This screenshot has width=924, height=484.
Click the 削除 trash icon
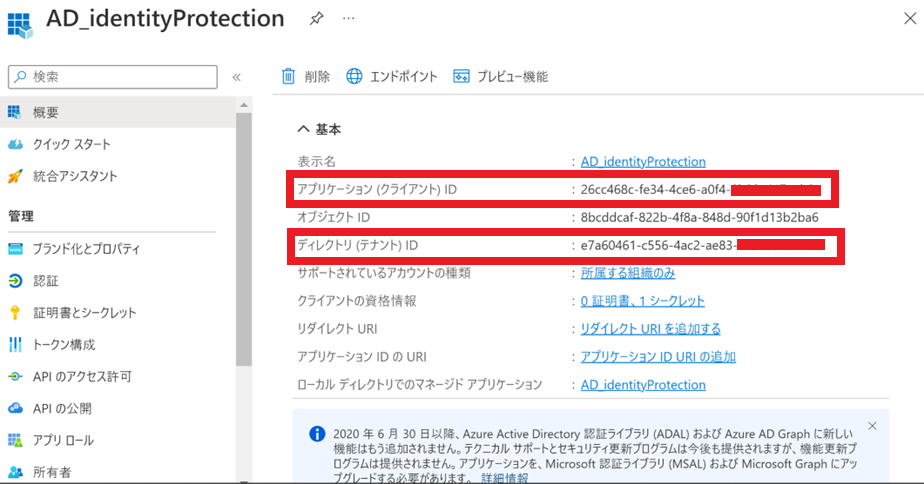click(288, 76)
